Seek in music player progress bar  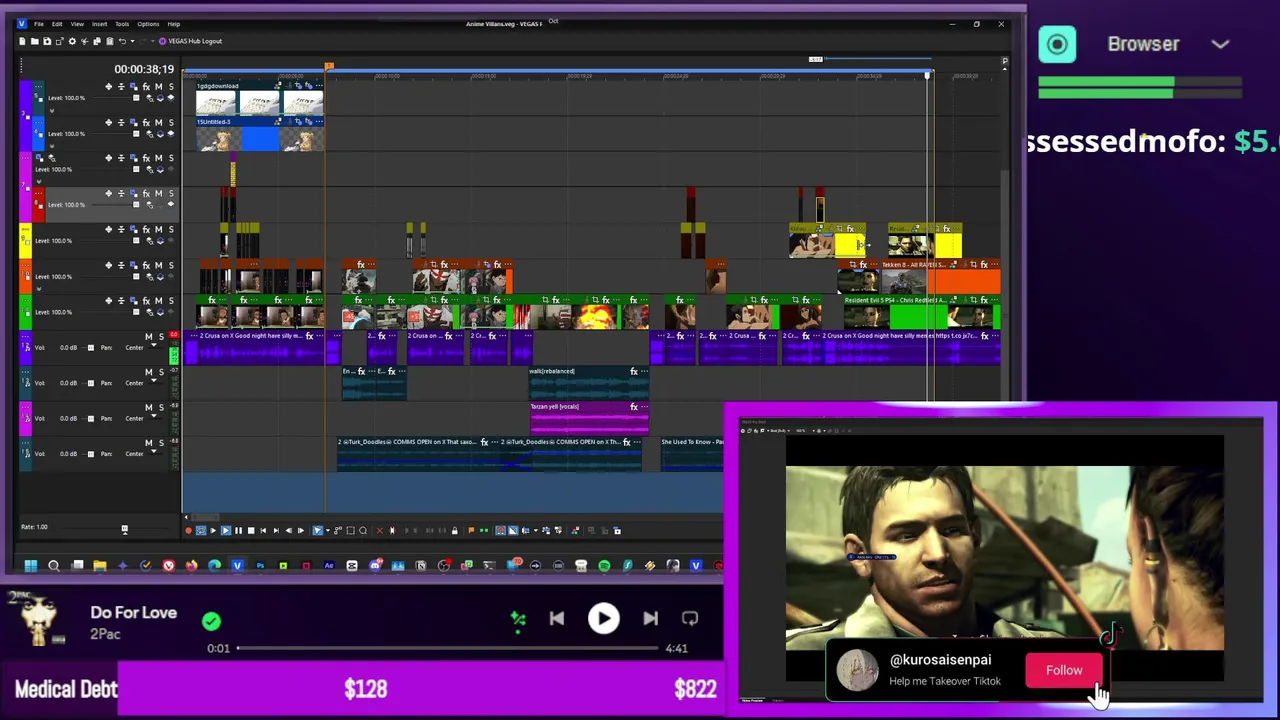point(449,649)
